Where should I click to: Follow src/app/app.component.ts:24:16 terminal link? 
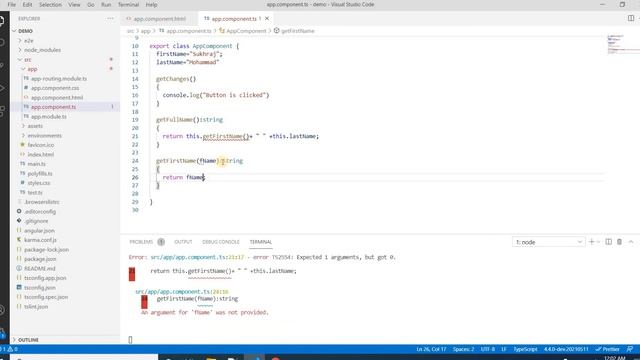[x=182, y=292]
